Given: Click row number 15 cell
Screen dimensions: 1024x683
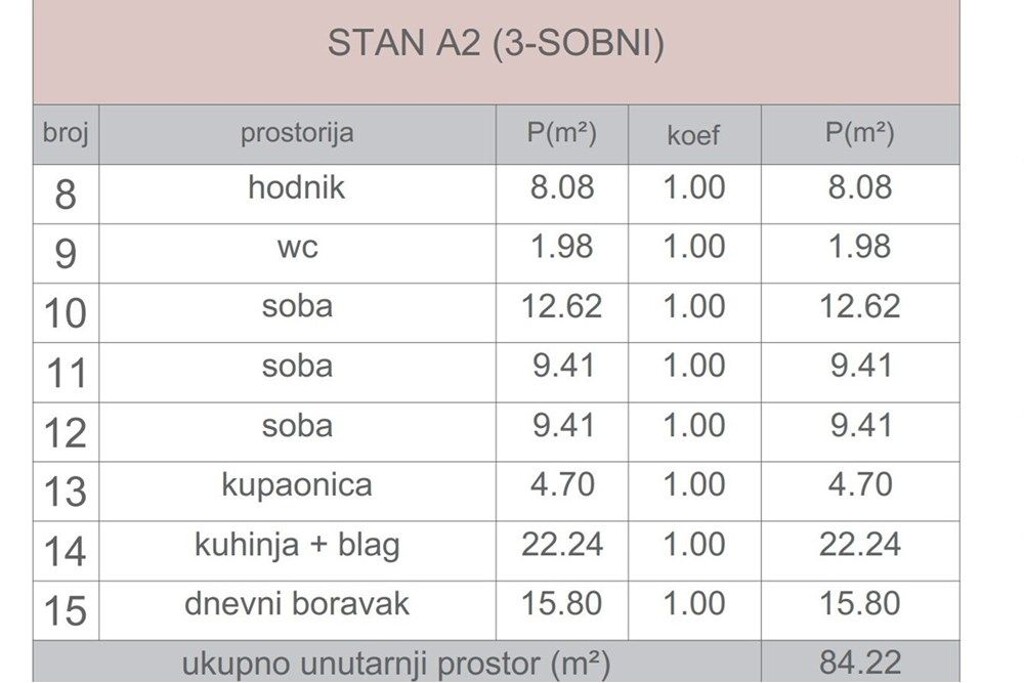Looking at the screenshot, I should [66, 611].
